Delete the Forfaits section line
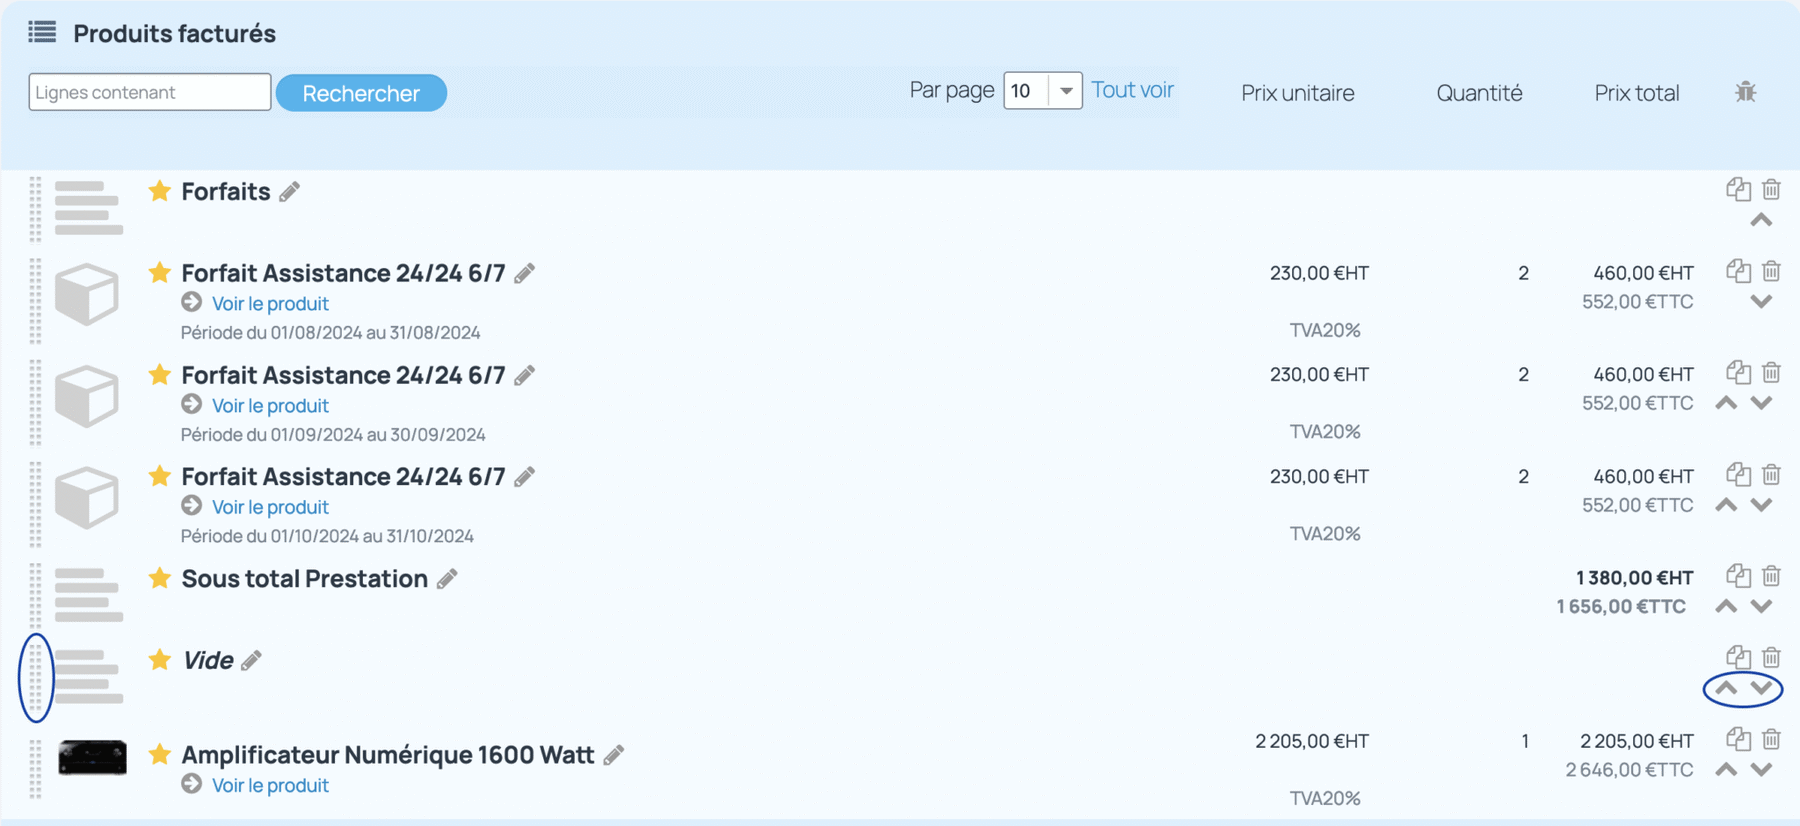 coord(1771,189)
